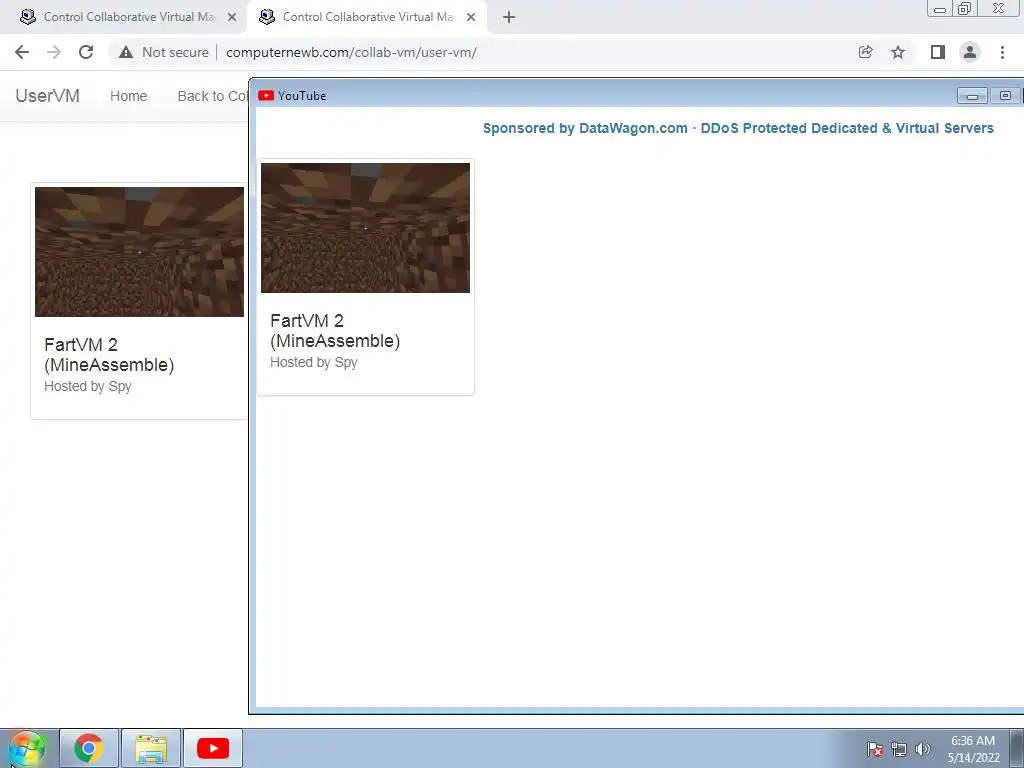Click Hosted by Spy in Chrome page
The image size is (1024, 768).
pyautogui.click(x=88, y=387)
